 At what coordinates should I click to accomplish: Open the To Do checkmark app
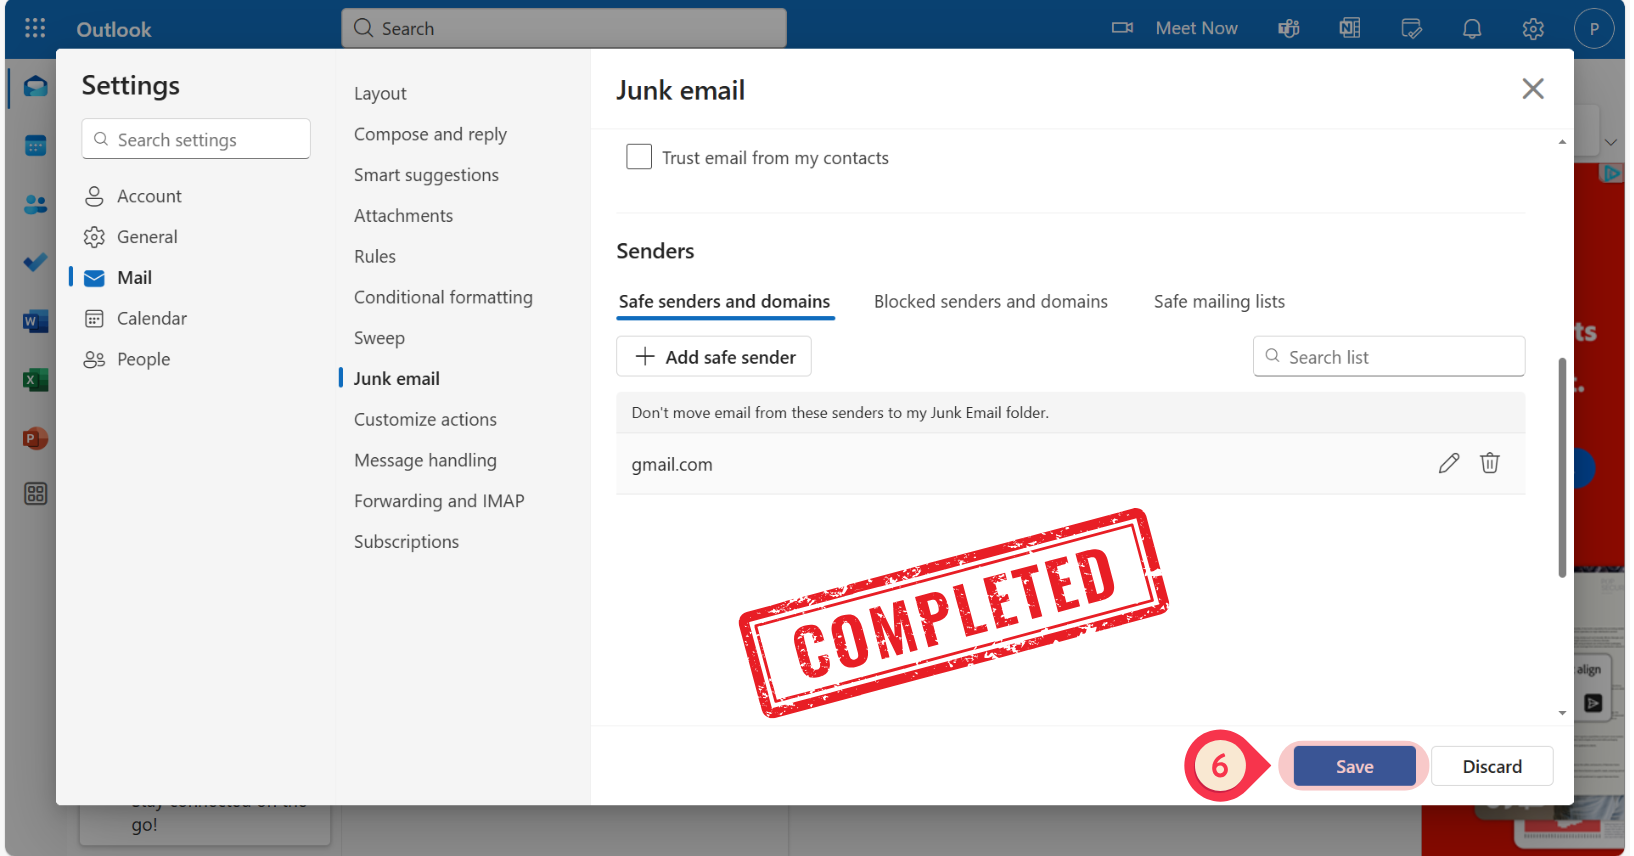pos(35,263)
